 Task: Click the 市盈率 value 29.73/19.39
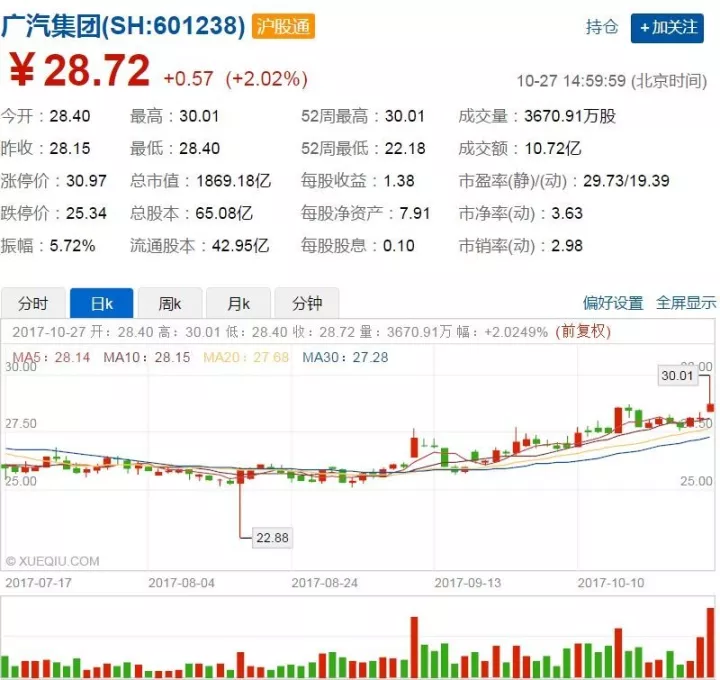click(x=626, y=181)
